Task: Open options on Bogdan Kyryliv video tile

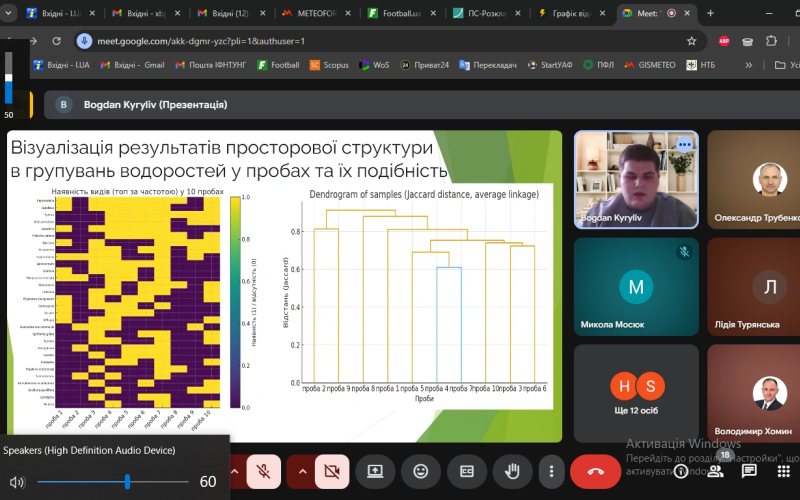Action: 684,145
